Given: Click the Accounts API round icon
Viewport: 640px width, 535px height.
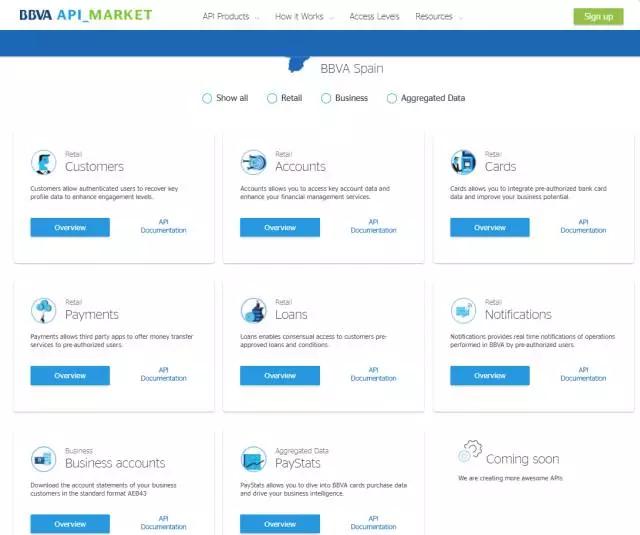Looking at the screenshot, I should point(253,162).
